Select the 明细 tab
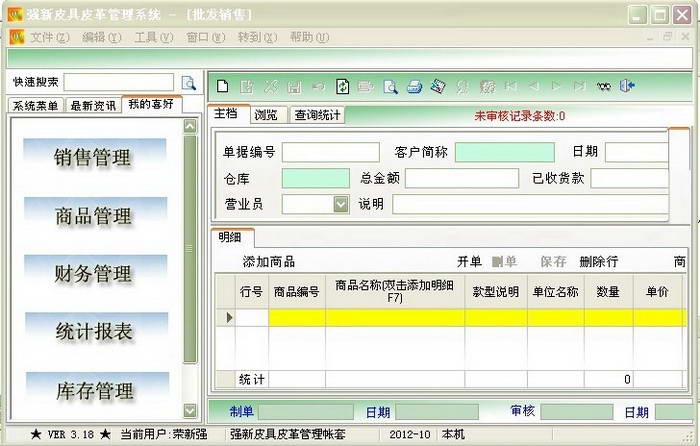This screenshot has width=700, height=446. point(232,237)
